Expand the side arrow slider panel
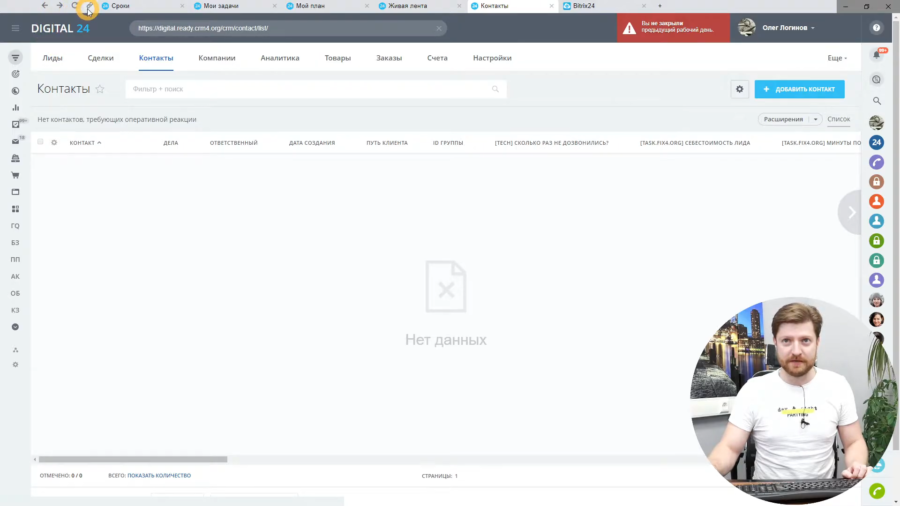Image resolution: width=900 pixels, height=506 pixels. 852,212
